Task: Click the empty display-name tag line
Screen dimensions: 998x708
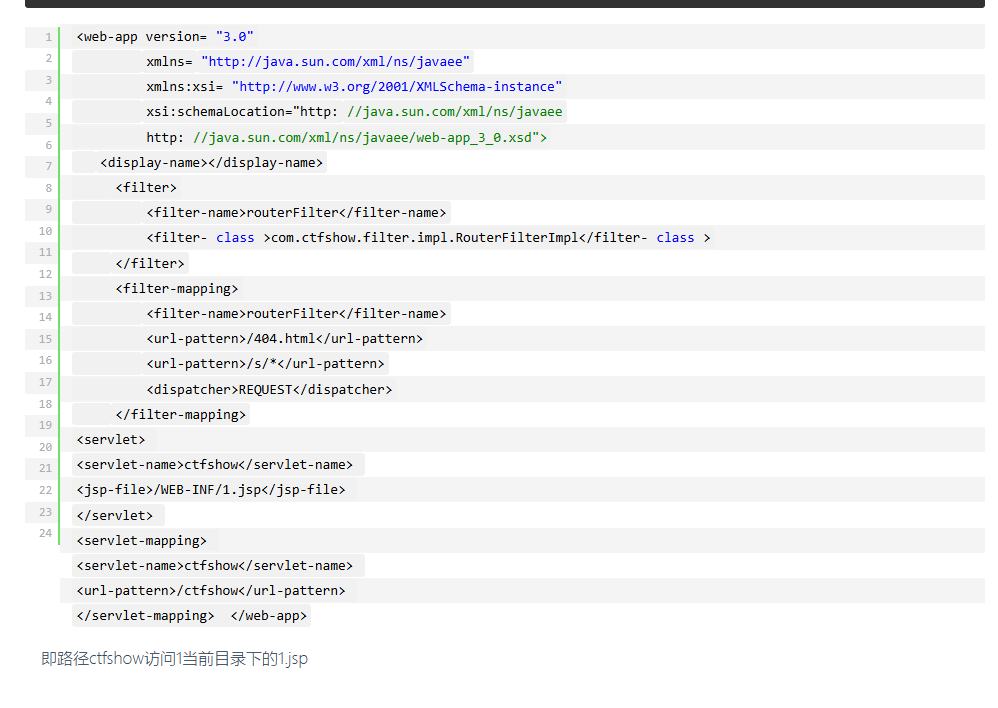Action: coord(212,163)
